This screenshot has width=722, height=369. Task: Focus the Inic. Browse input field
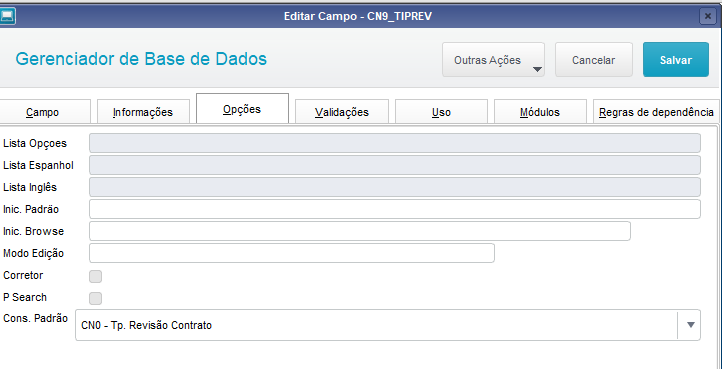pyautogui.click(x=360, y=231)
